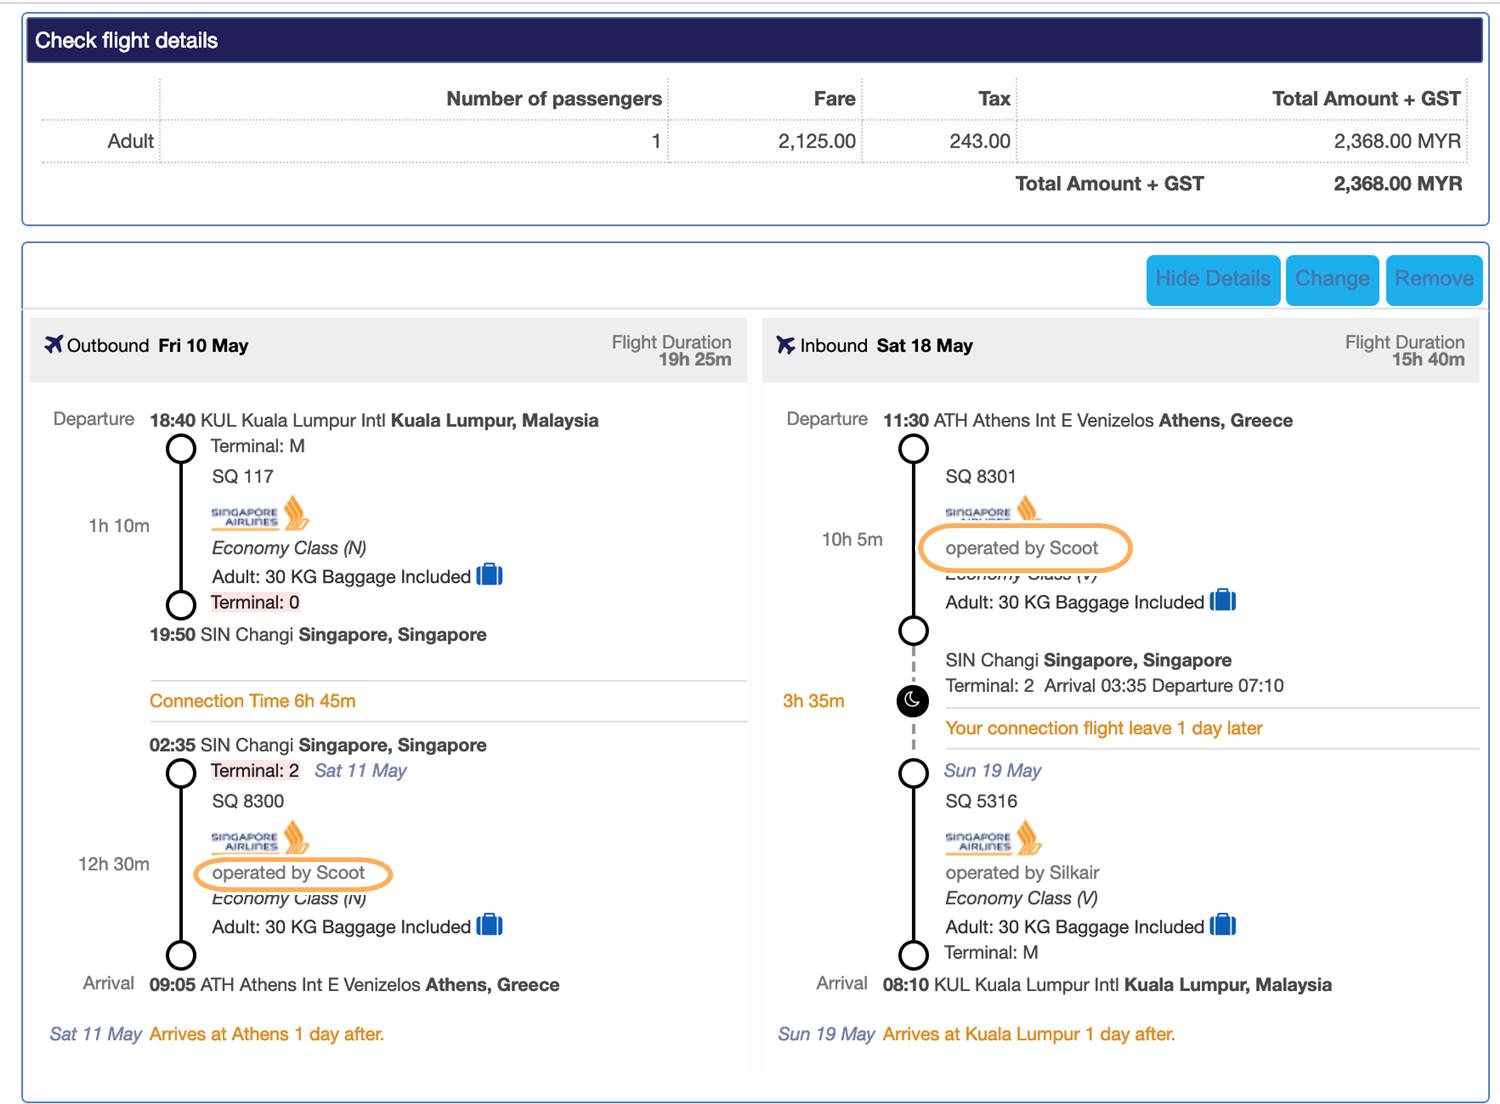Click flight number SQ 117
Image resolution: width=1500 pixels, height=1104 pixels.
(x=242, y=476)
